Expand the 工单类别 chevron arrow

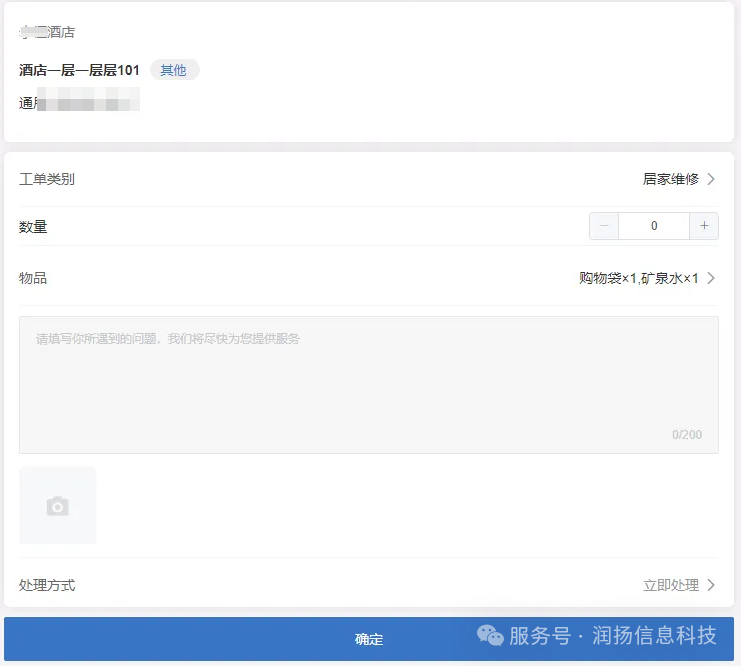711,179
